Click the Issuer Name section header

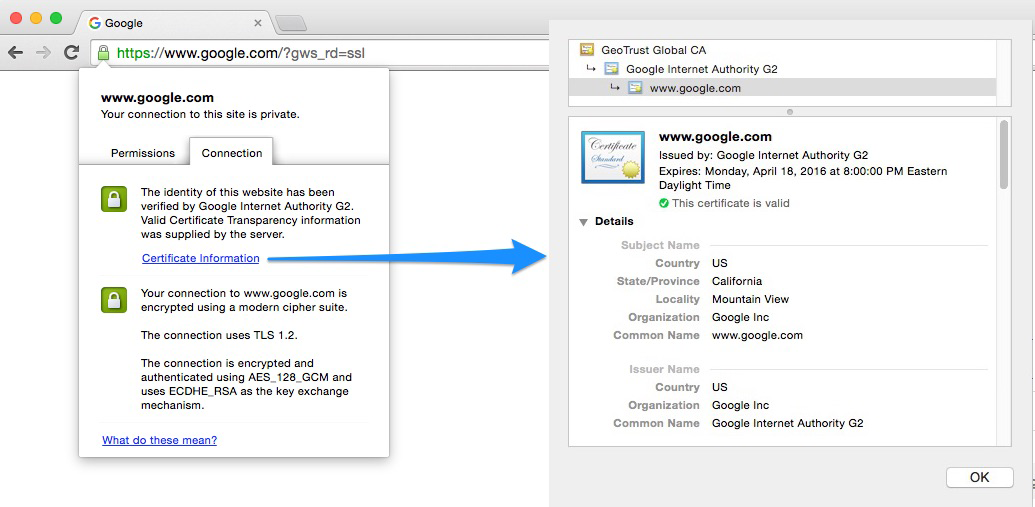pos(664,369)
